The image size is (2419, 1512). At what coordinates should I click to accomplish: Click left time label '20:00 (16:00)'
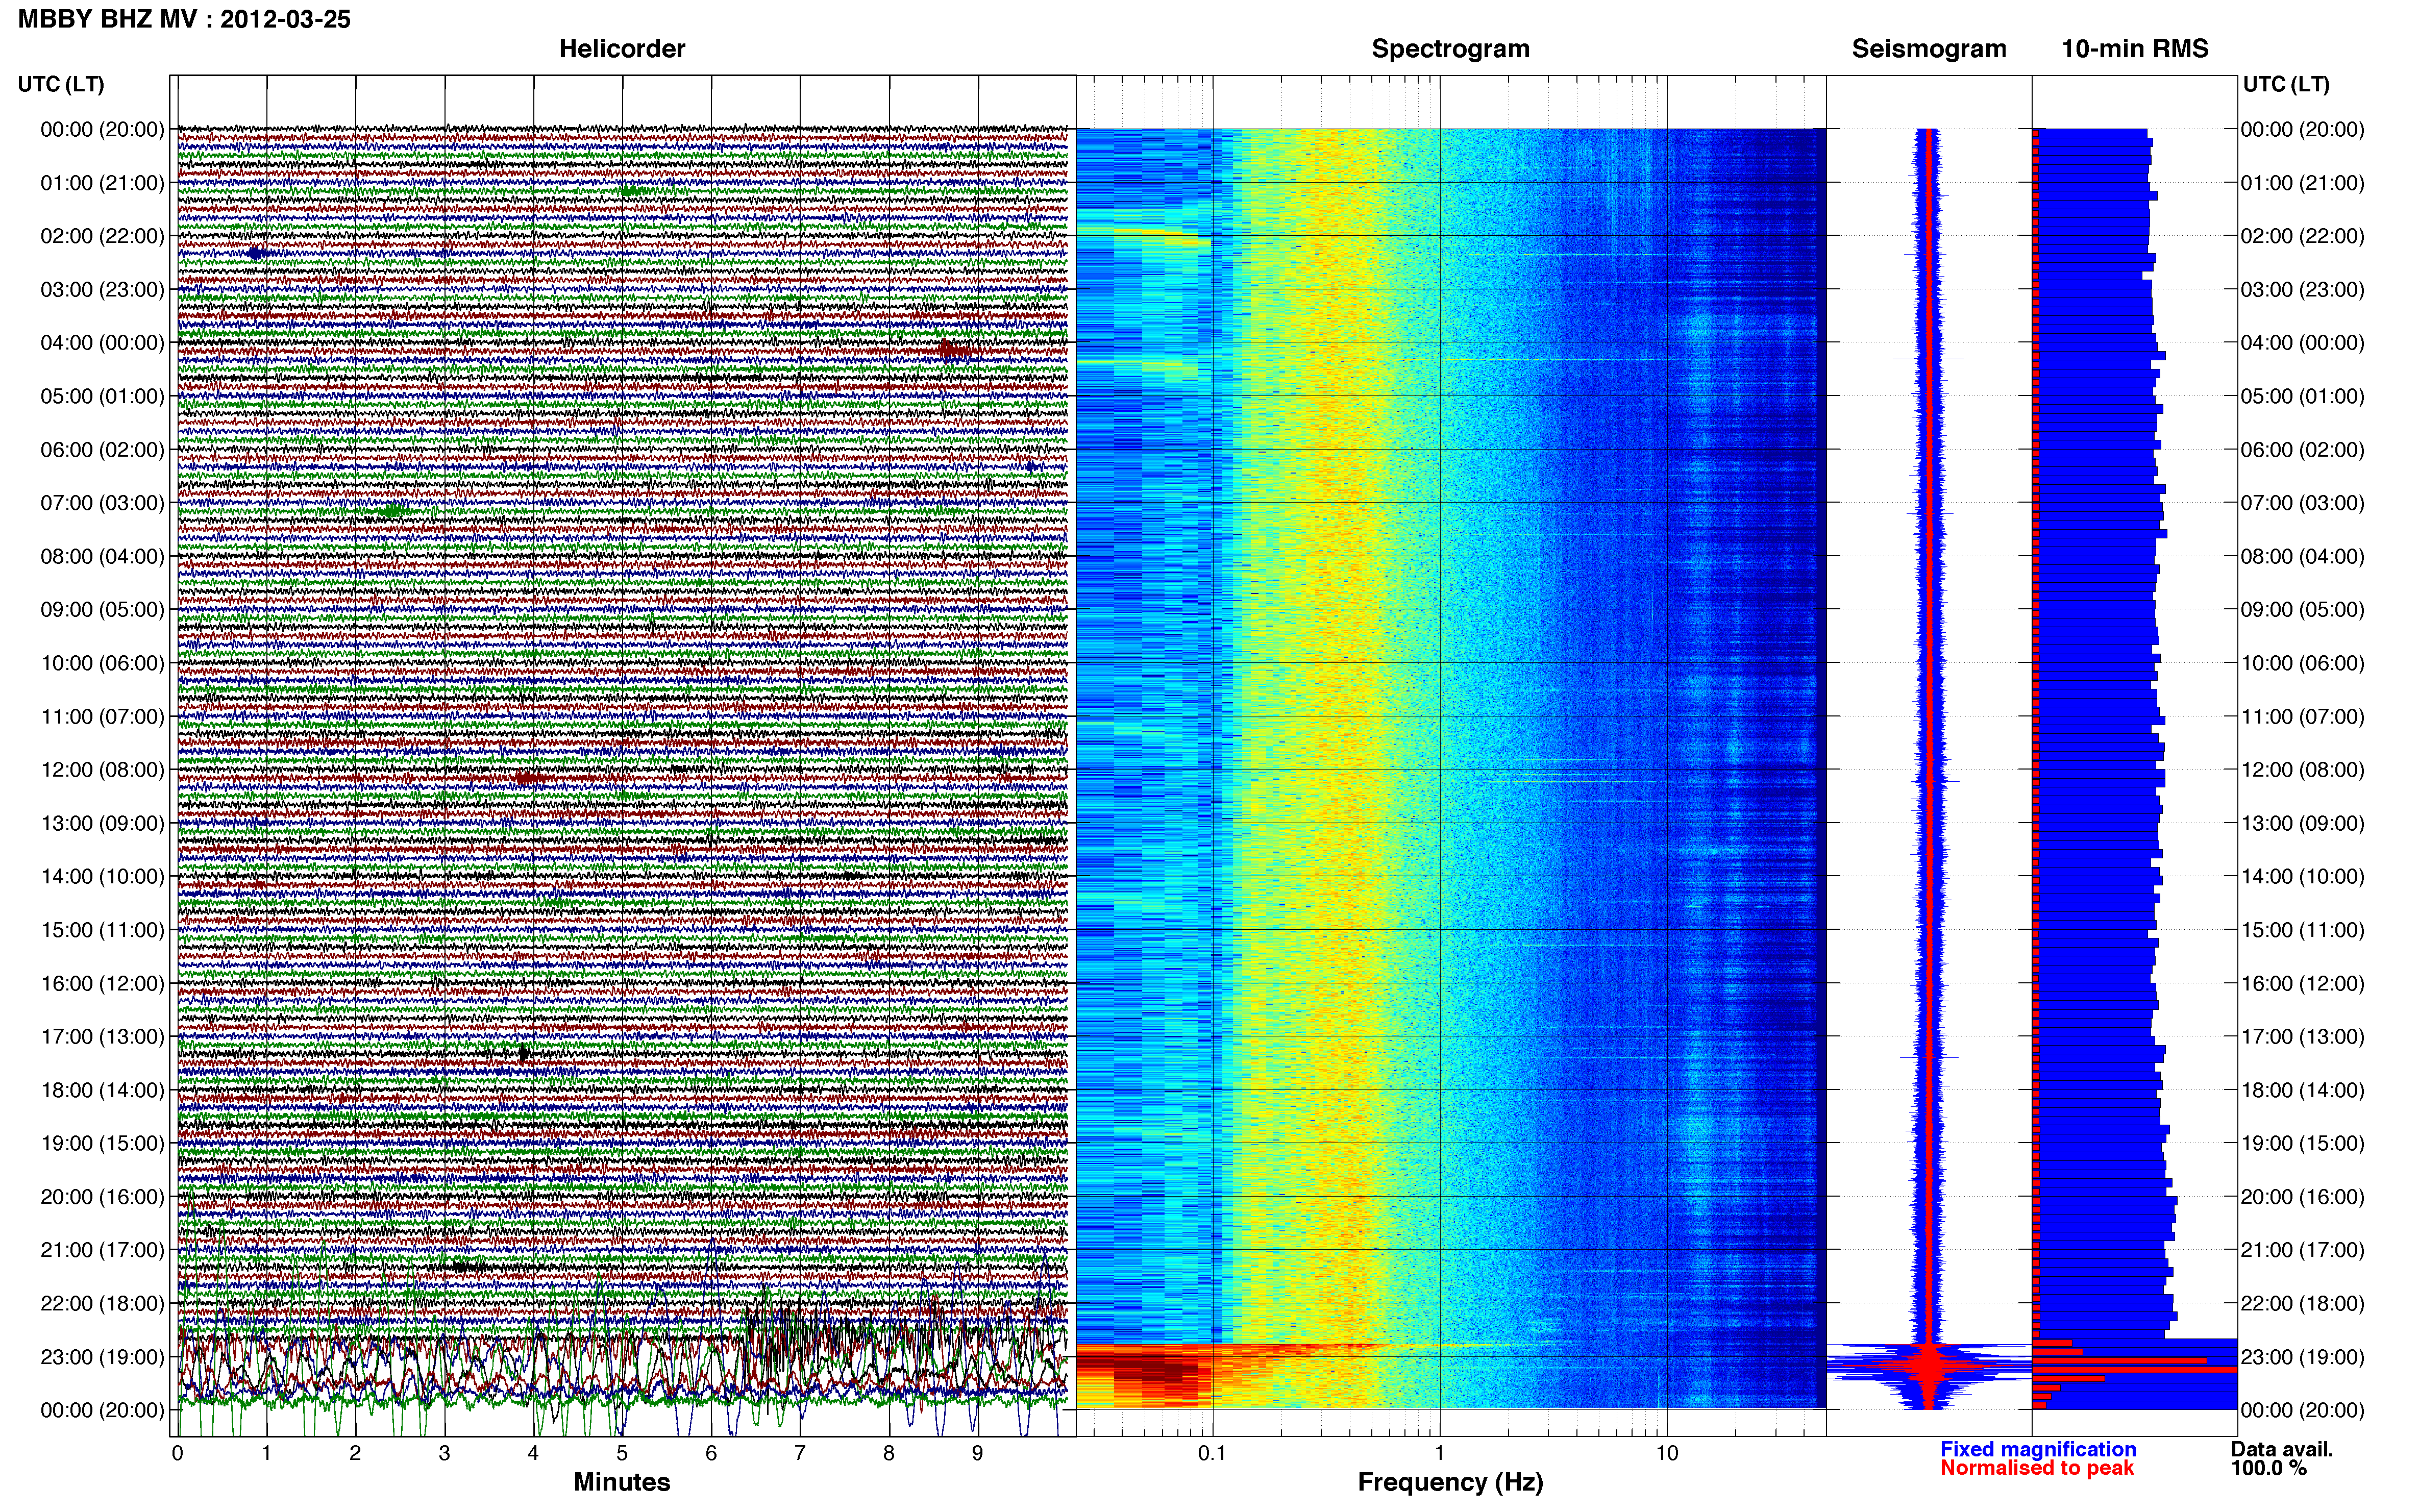point(102,1197)
